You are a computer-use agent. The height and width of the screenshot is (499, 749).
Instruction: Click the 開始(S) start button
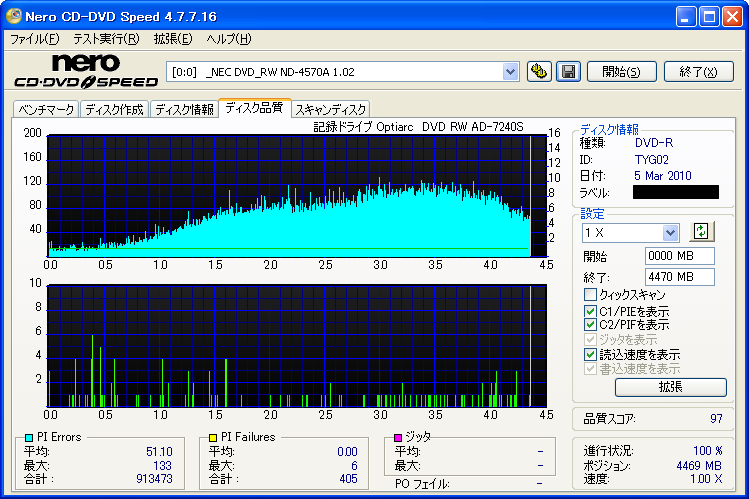(x=621, y=72)
